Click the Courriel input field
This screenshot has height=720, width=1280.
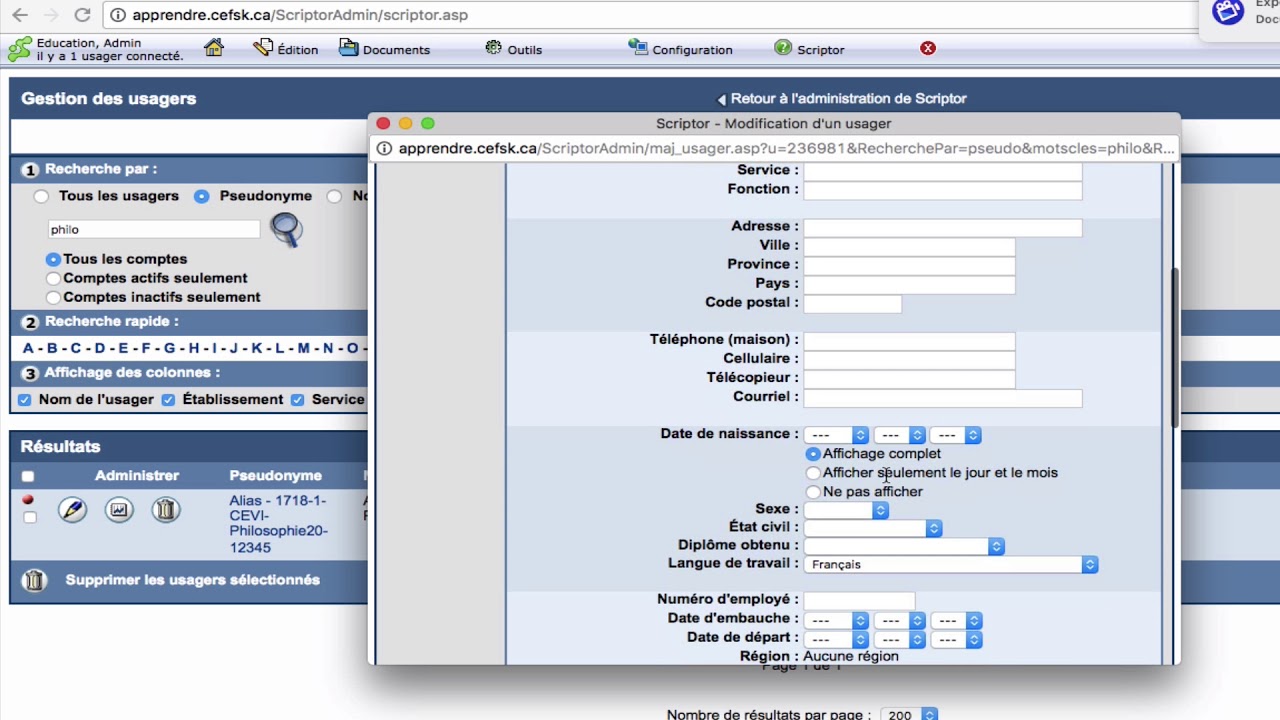(943, 397)
